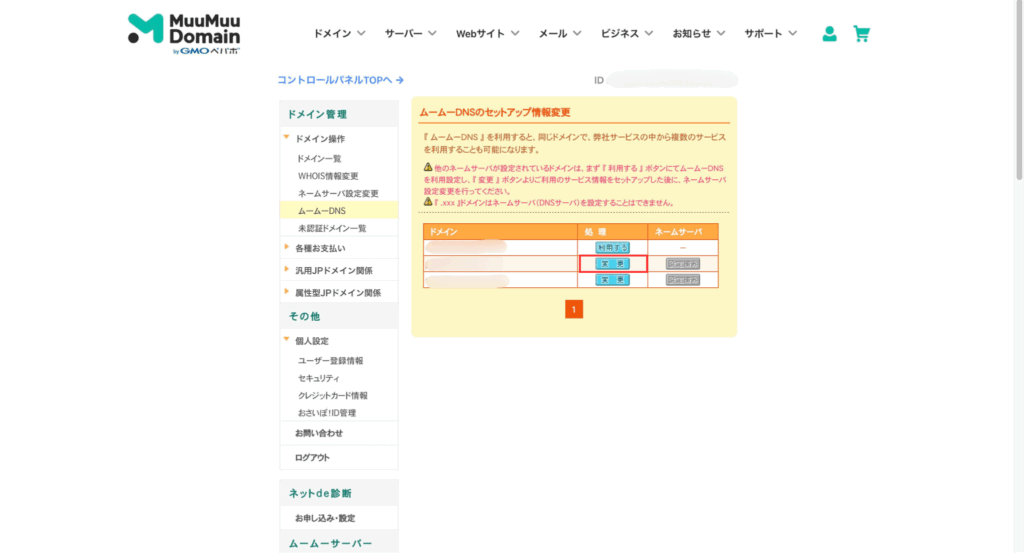
Task: Expand the 各種お支払い section
Action: point(319,248)
